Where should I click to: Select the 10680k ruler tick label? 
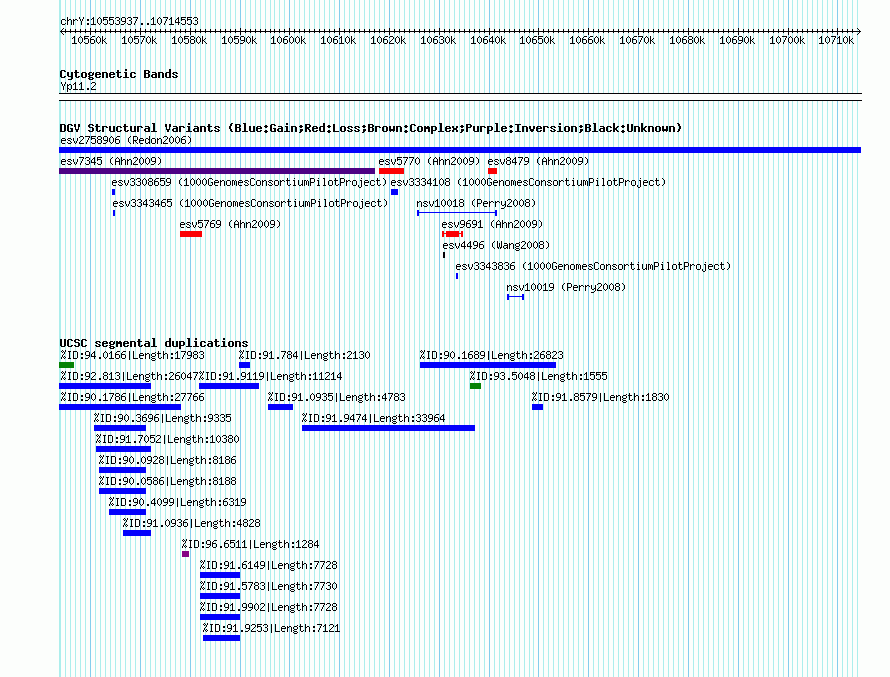pos(687,40)
